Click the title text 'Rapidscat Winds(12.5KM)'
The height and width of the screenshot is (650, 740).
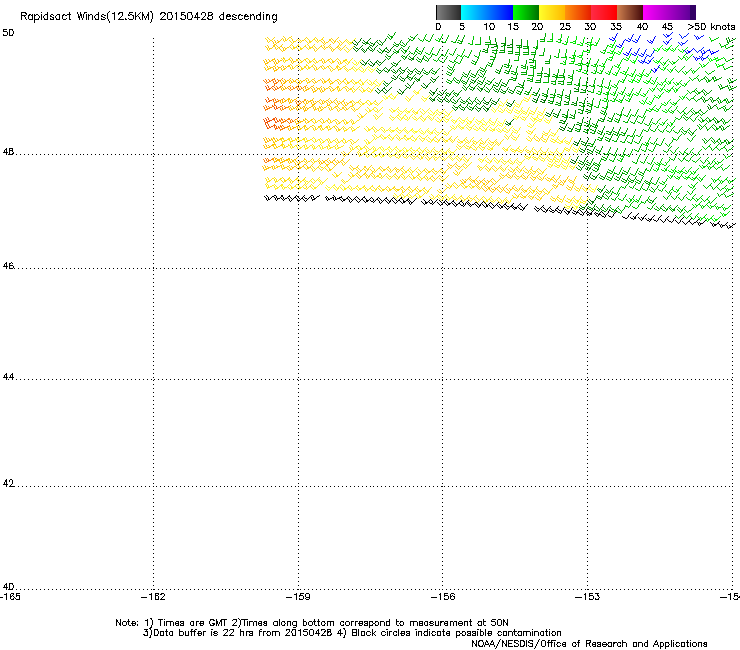pos(87,17)
